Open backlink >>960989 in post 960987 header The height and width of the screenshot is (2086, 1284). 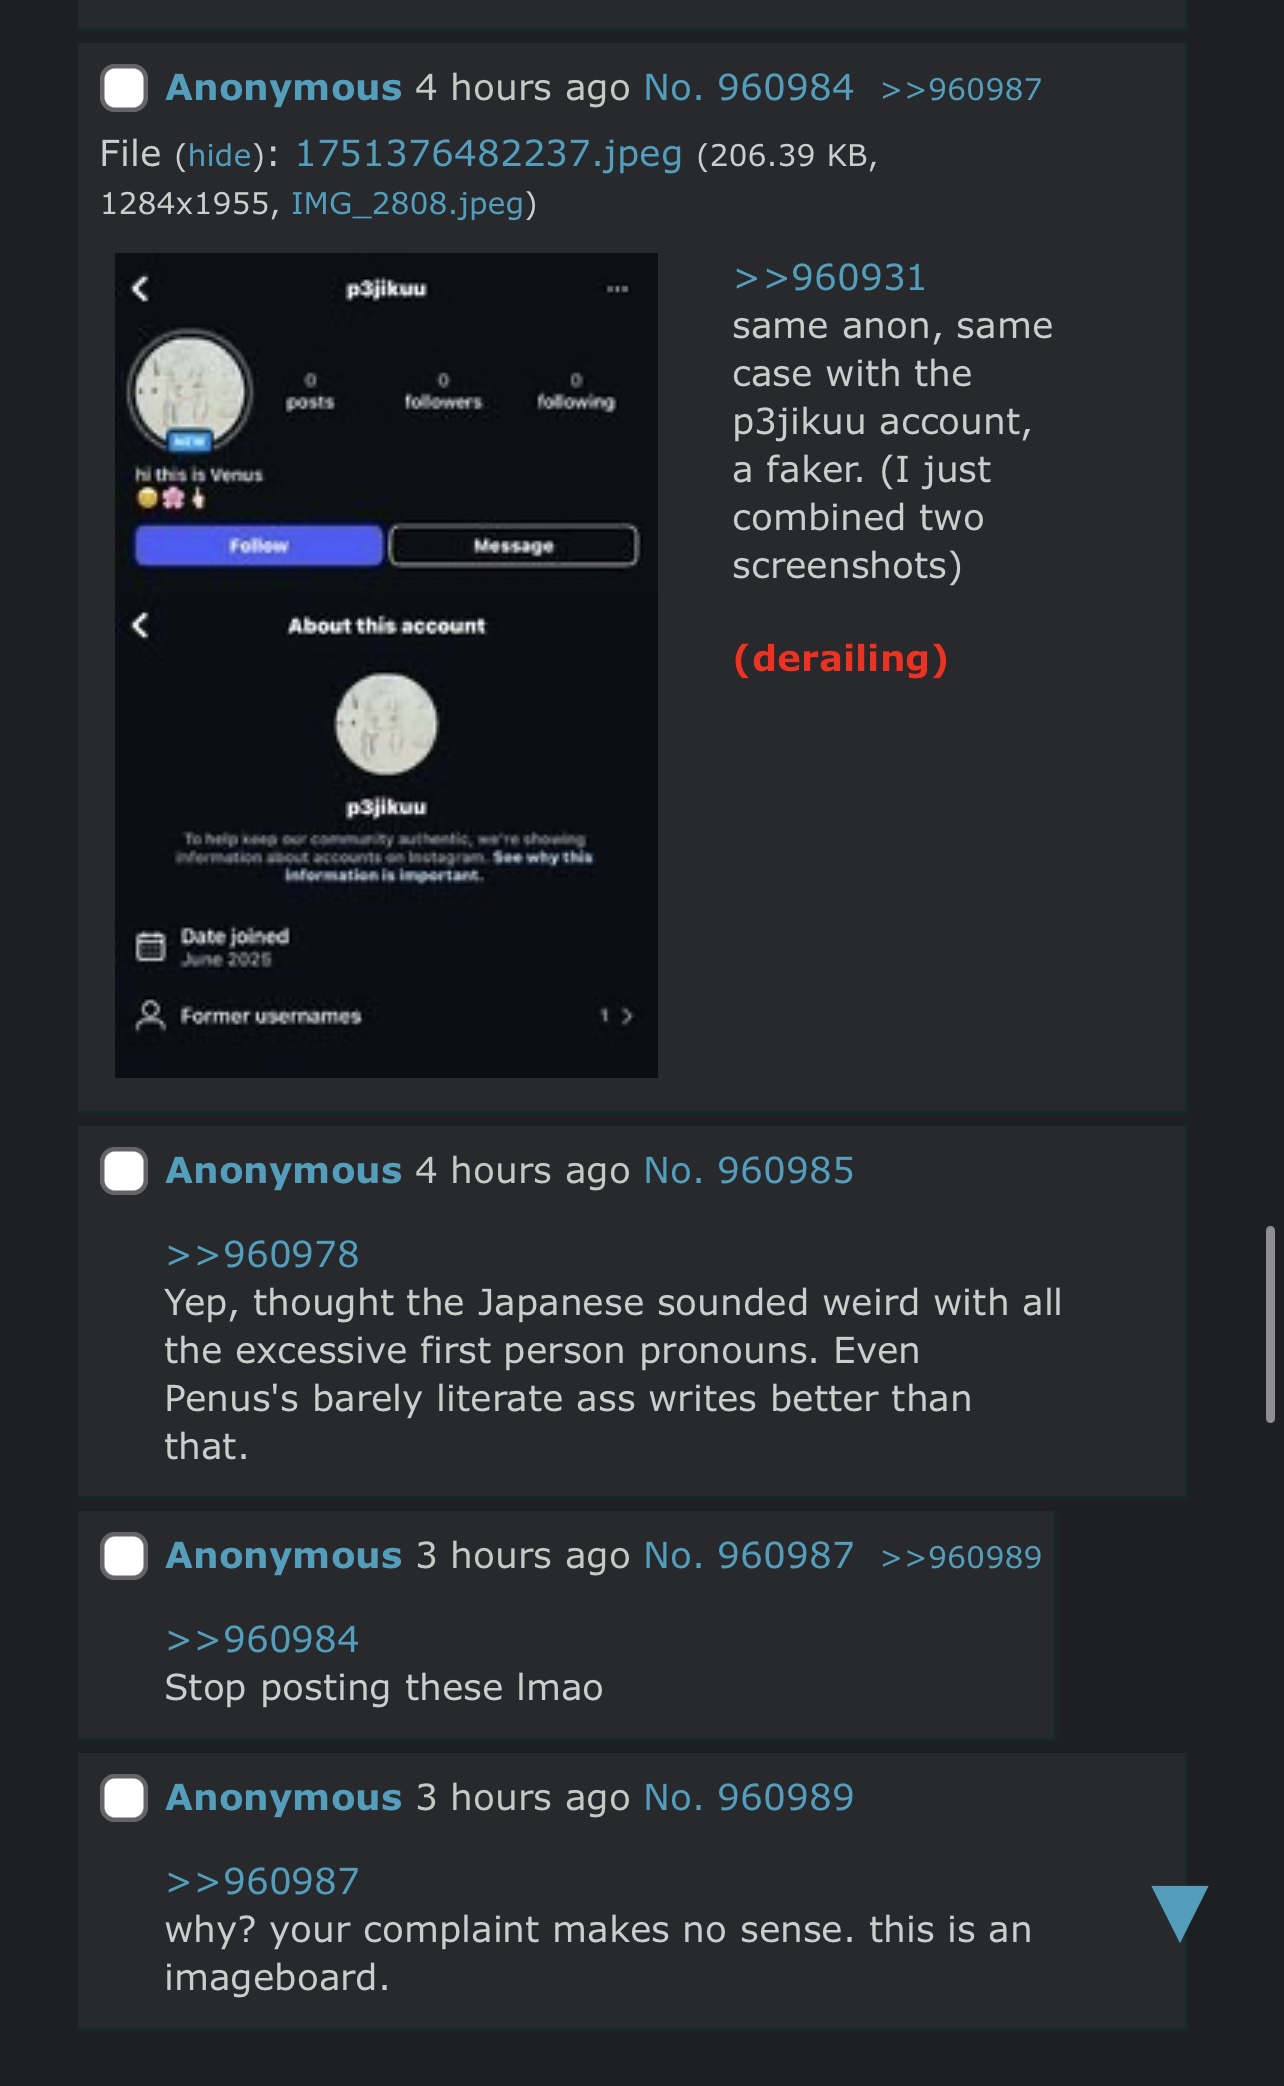(x=961, y=1557)
